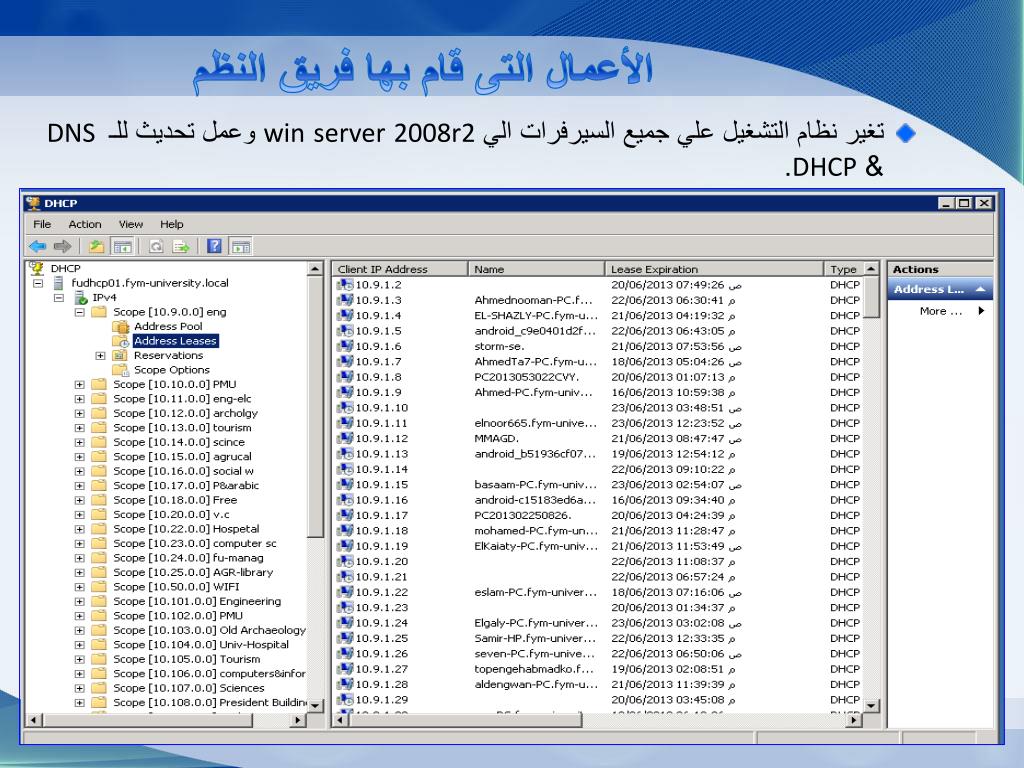The height and width of the screenshot is (768, 1024).
Task: Expand Scope [10.101.0.0] Engineering
Action: coord(79,601)
